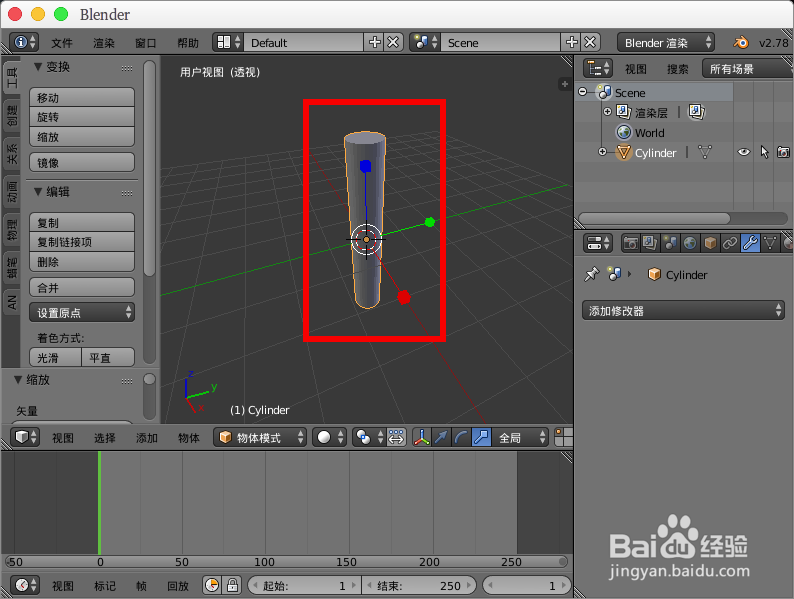Set shading to 光滑 (smooth)

55,357
